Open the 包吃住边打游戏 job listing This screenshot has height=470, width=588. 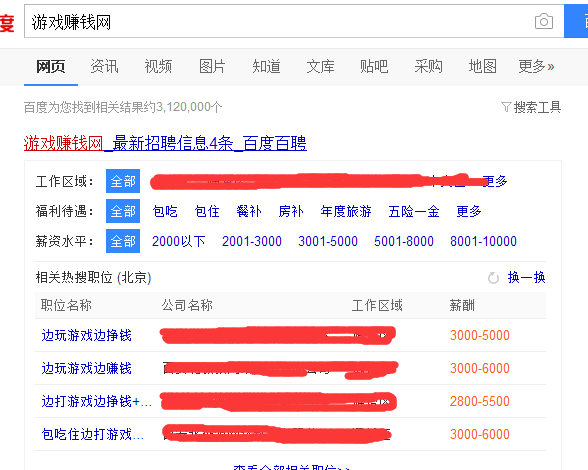(x=93, y=434)
